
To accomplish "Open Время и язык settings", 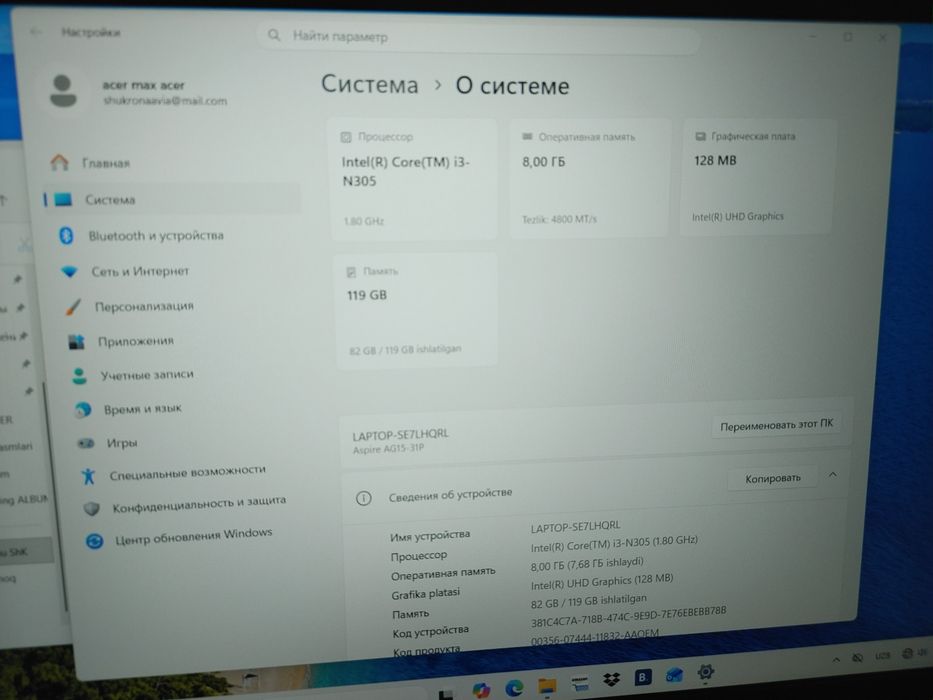I will (x=129, y=409).
